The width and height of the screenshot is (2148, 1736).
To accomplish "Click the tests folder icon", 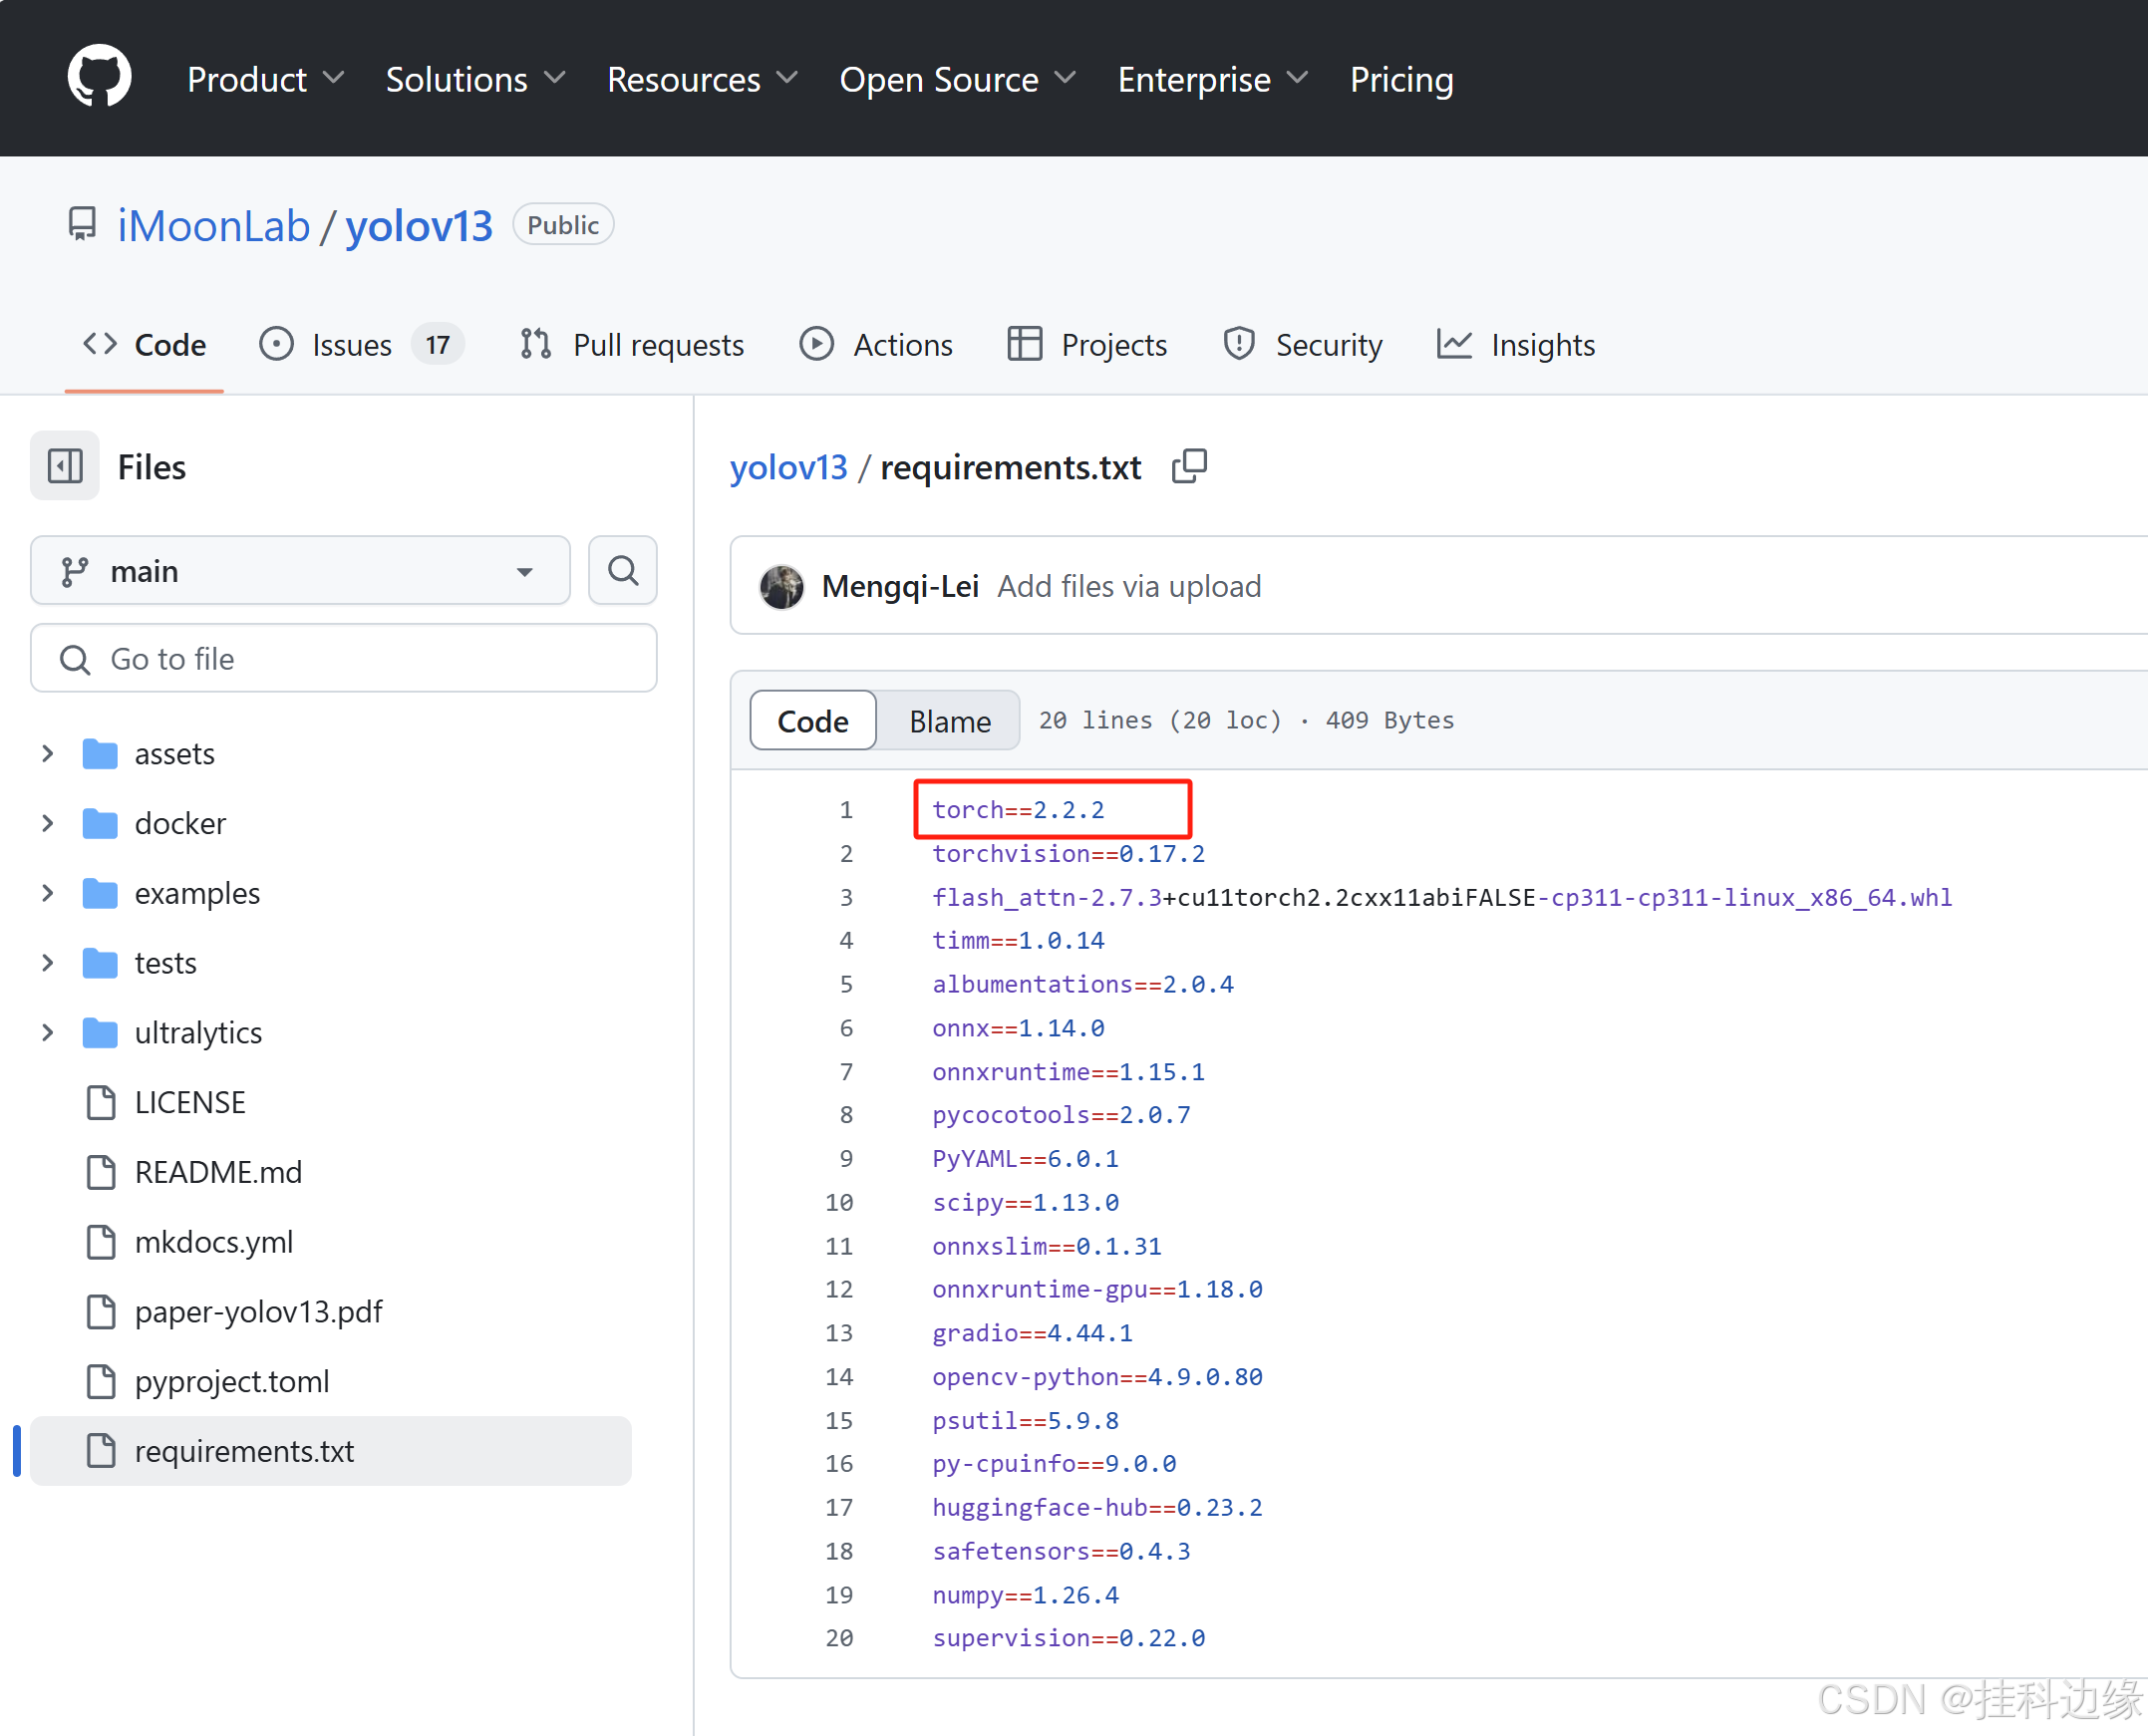I will (x=100, y=963).
